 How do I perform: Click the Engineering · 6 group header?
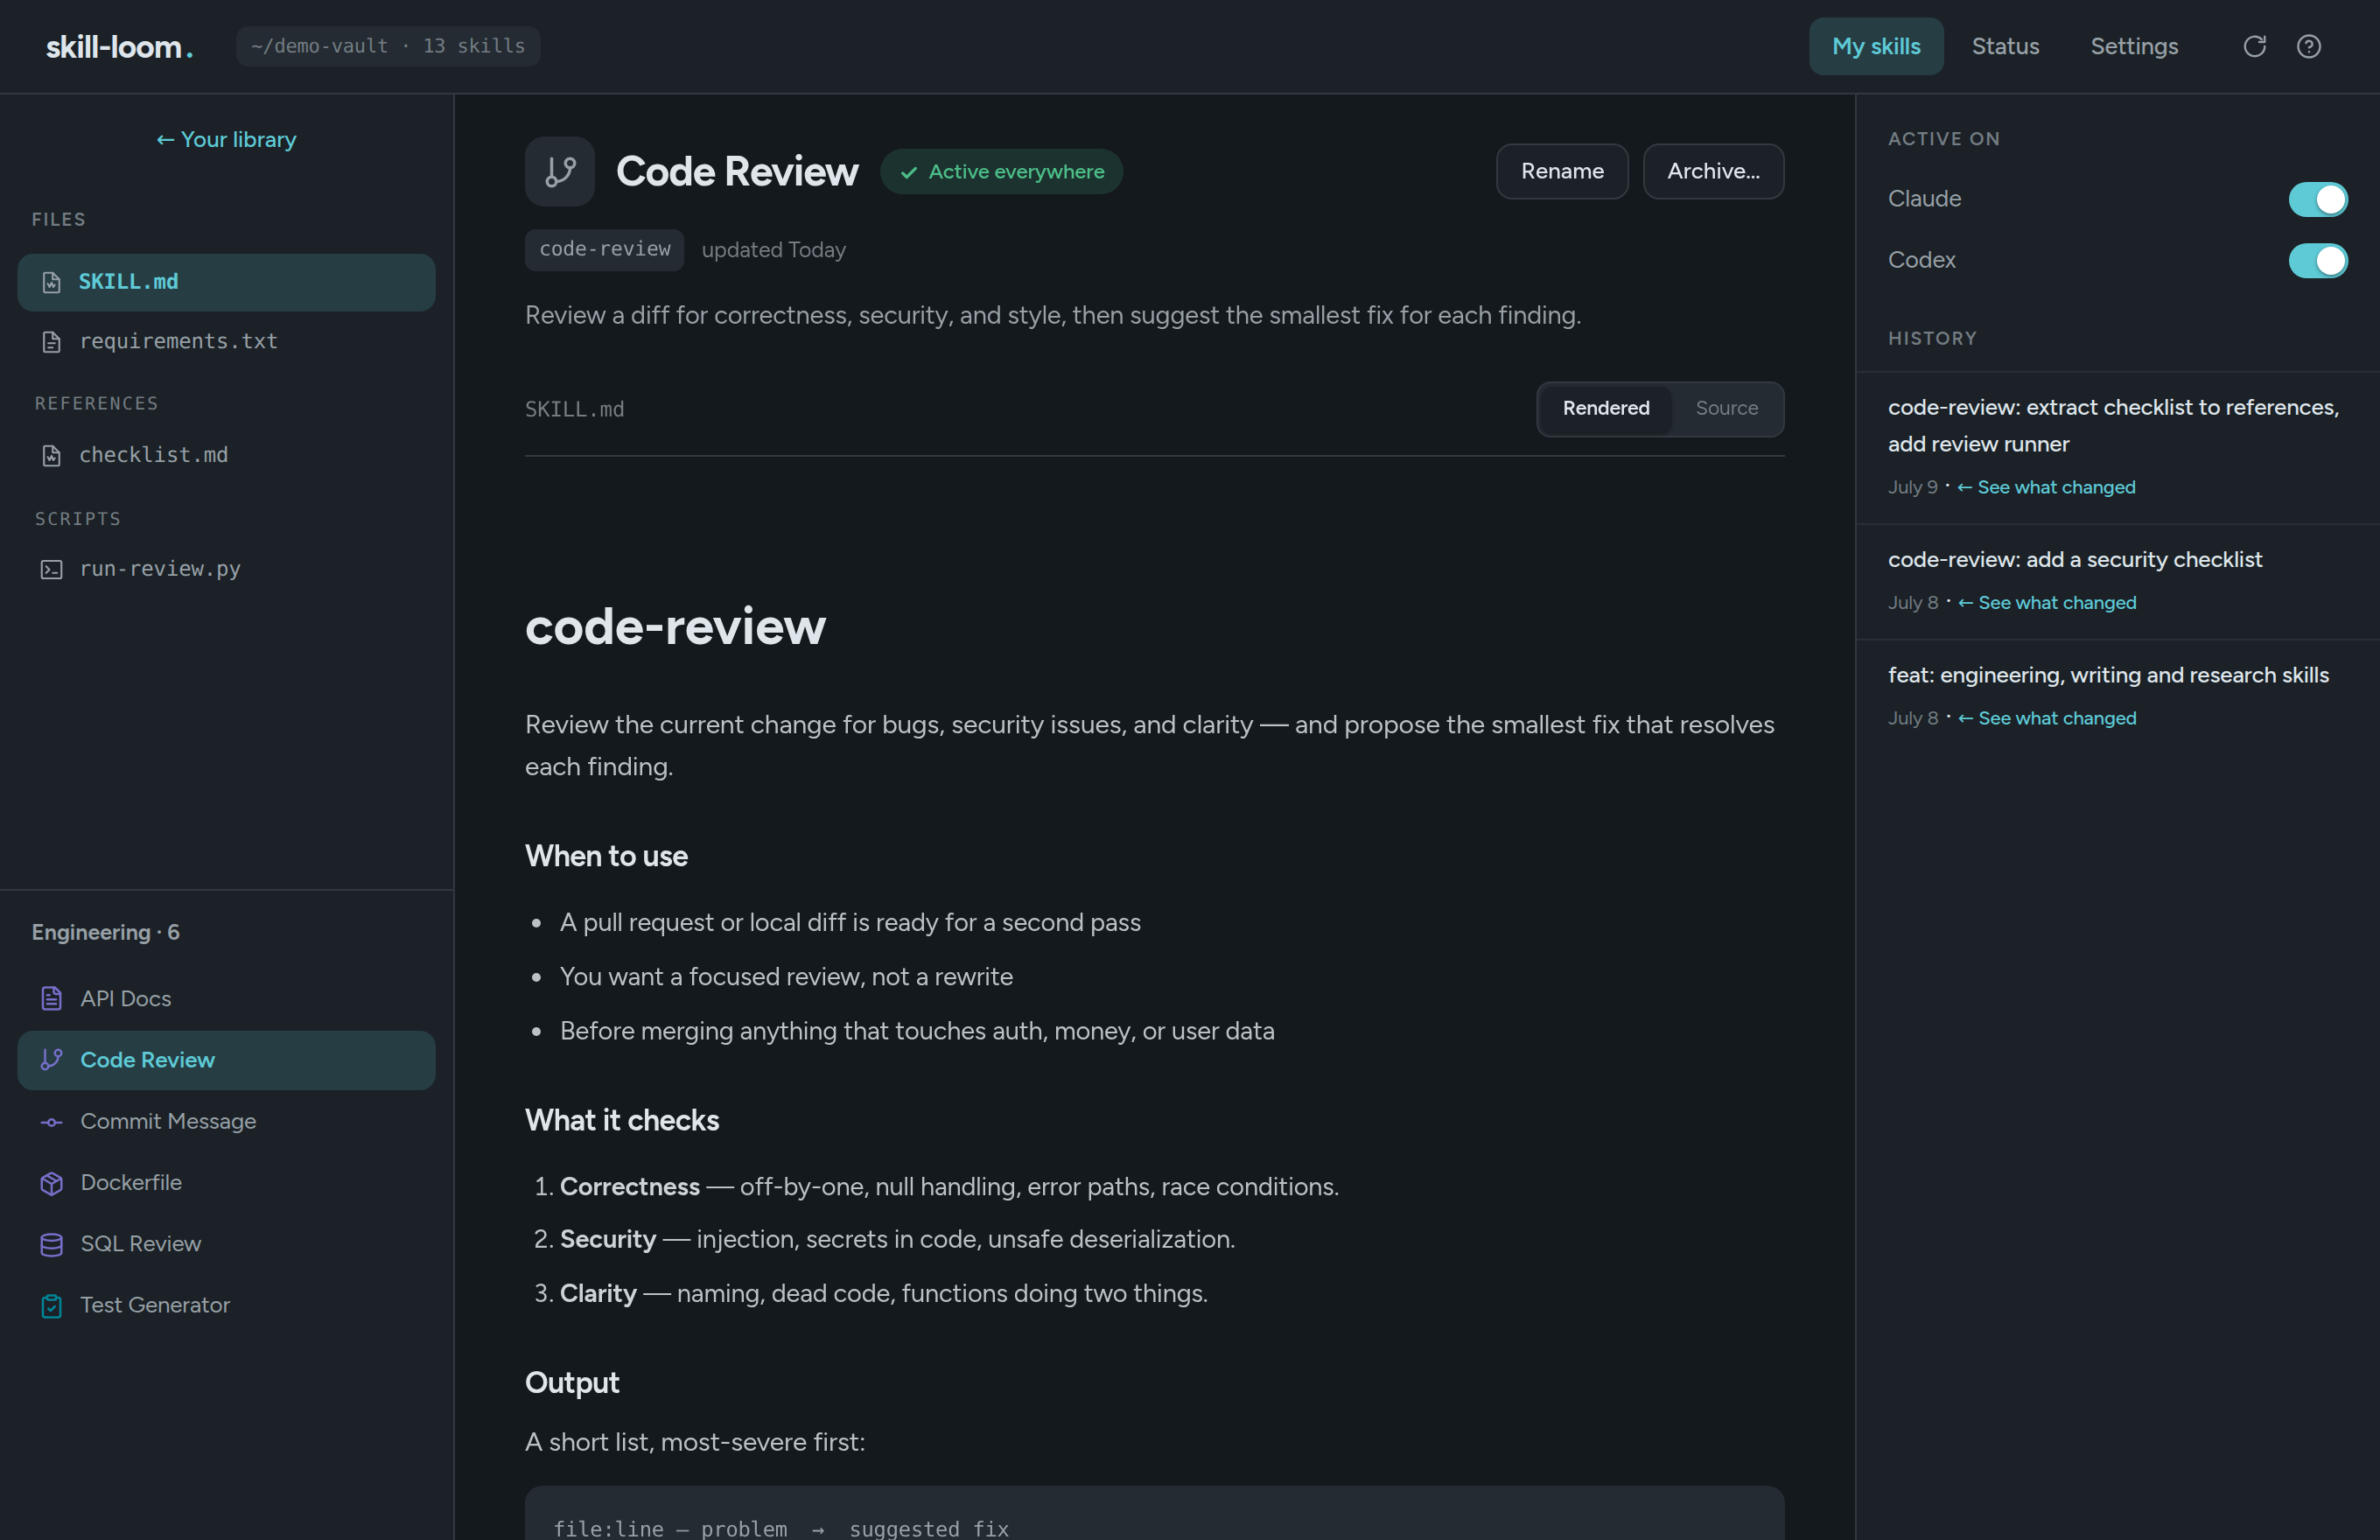click(106, 932)
